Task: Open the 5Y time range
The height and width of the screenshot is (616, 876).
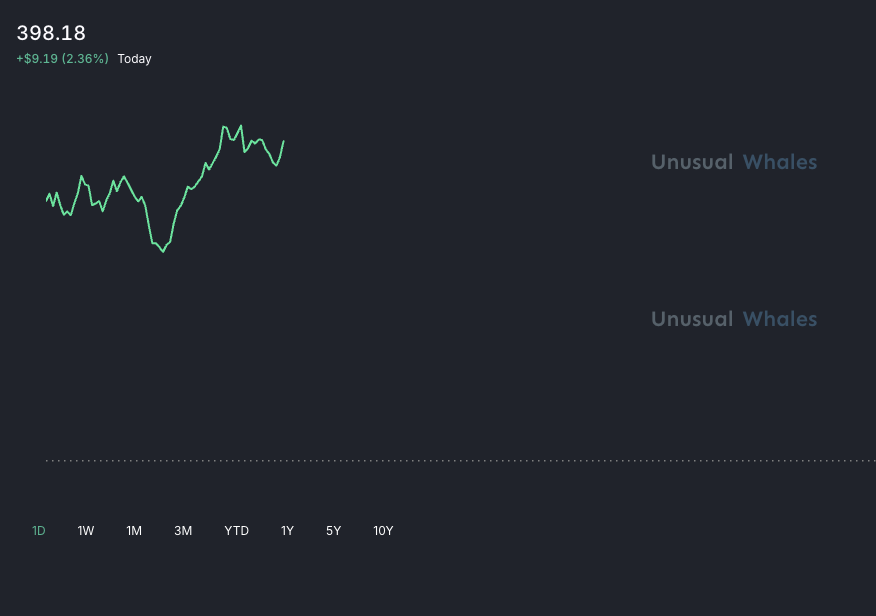Action: [x=333, y=531]
